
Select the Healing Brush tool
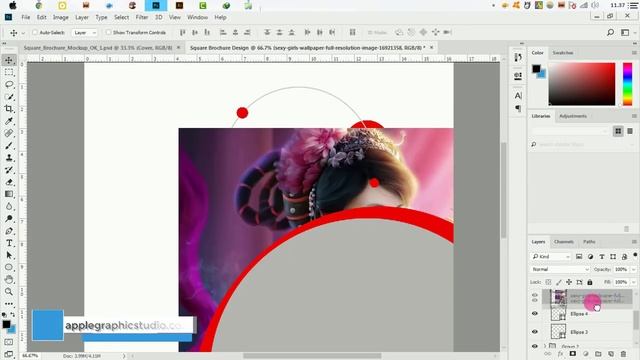pos(9,133)
